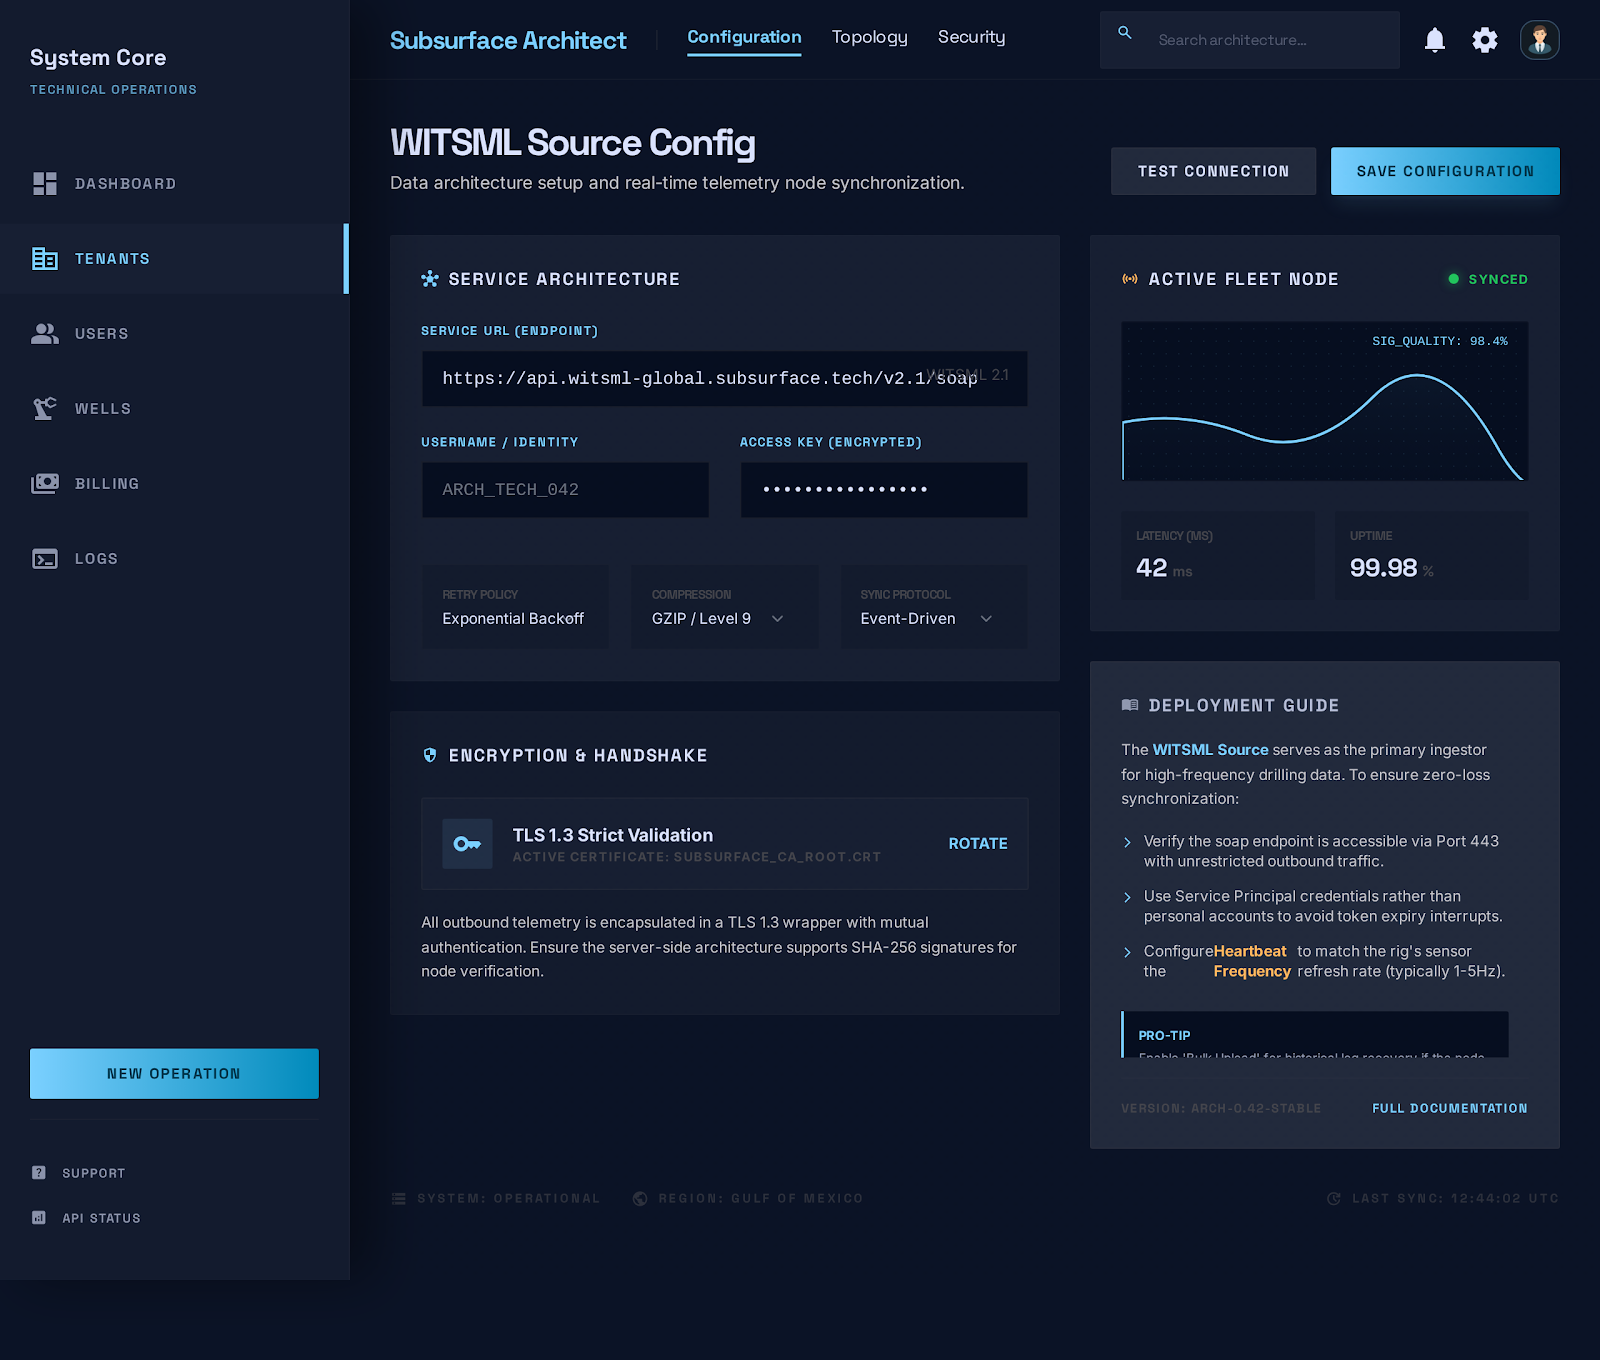
Task: Save the configuration
Action: [1444, 171]
